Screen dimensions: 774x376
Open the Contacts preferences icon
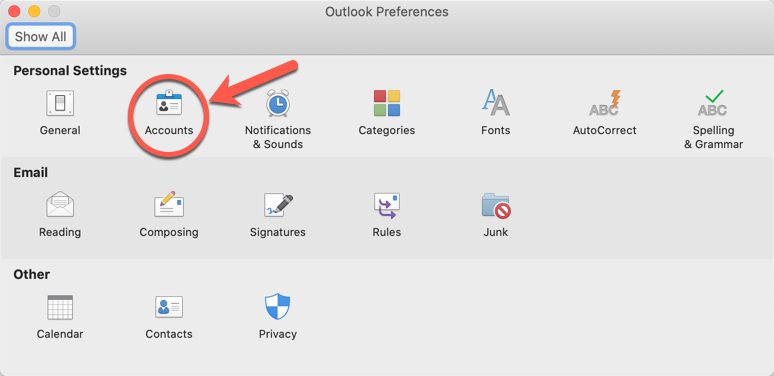coord(169,307)
